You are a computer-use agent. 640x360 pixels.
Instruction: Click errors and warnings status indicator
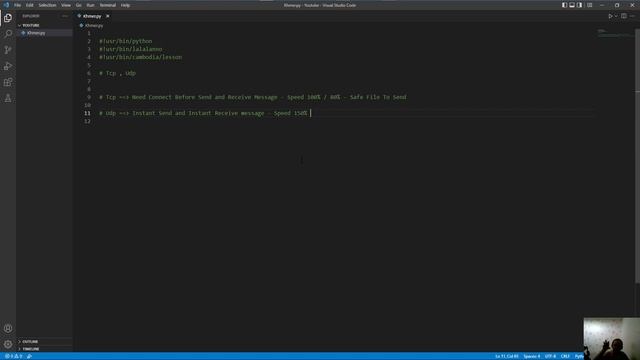click(13, 356)
